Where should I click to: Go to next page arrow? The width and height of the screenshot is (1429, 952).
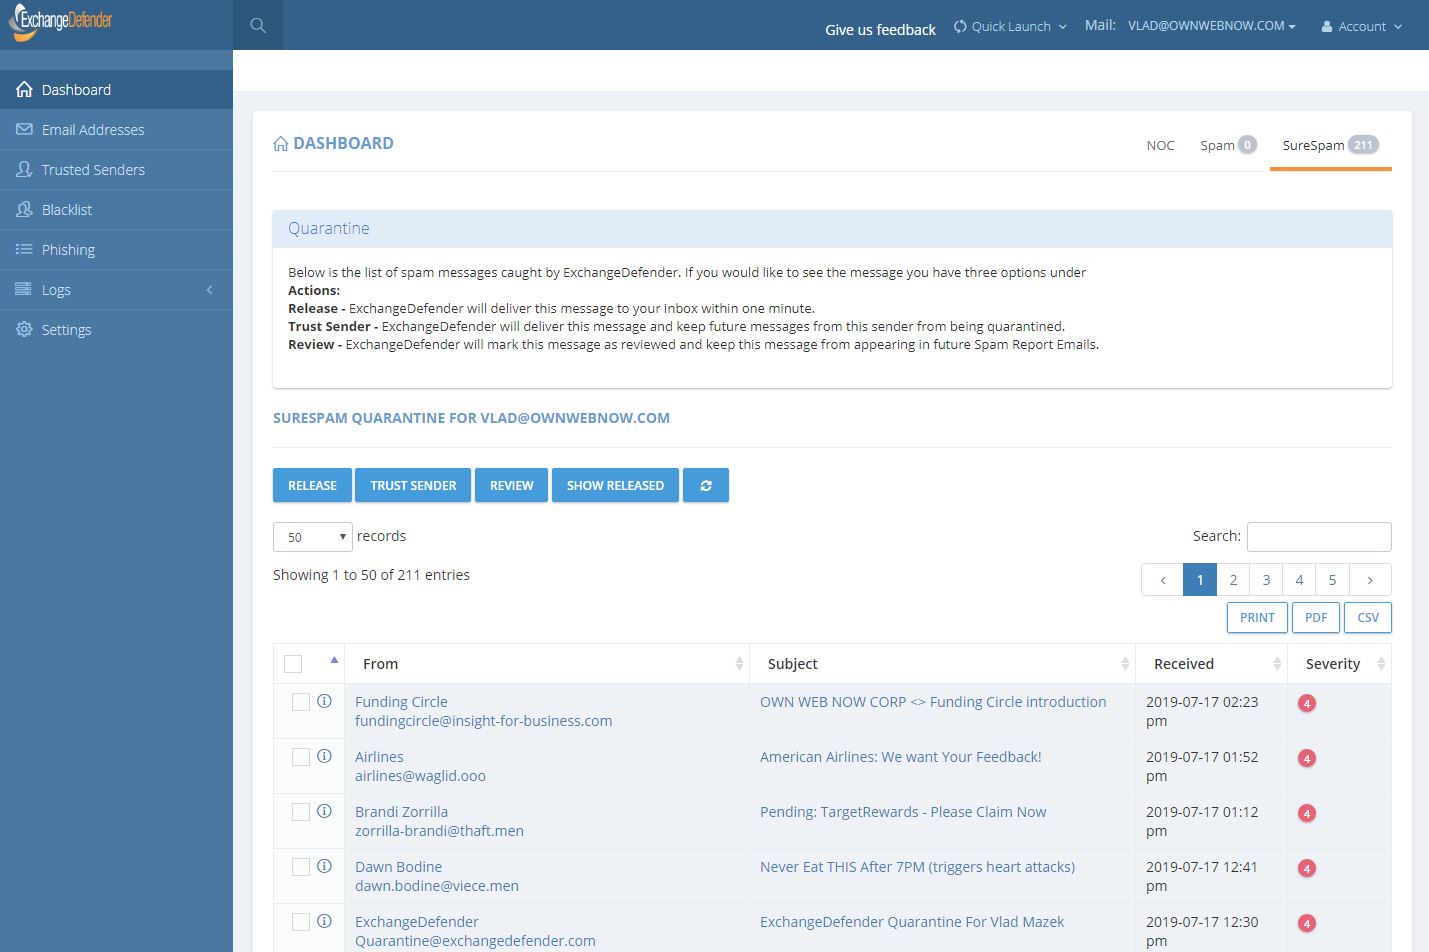pyautogui.click(x=1370, y=580)
